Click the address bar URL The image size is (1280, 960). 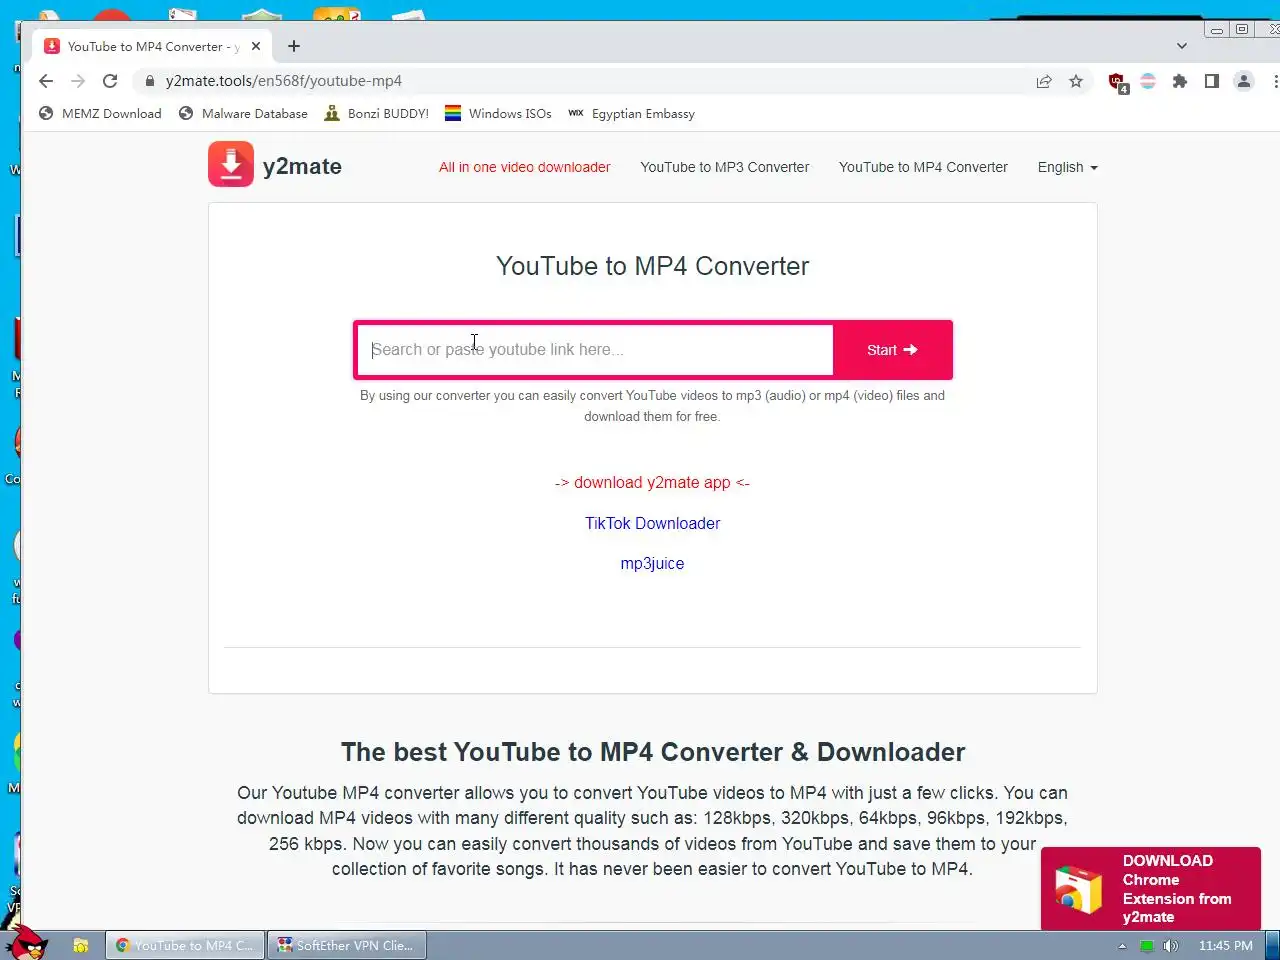coord(284,81)
